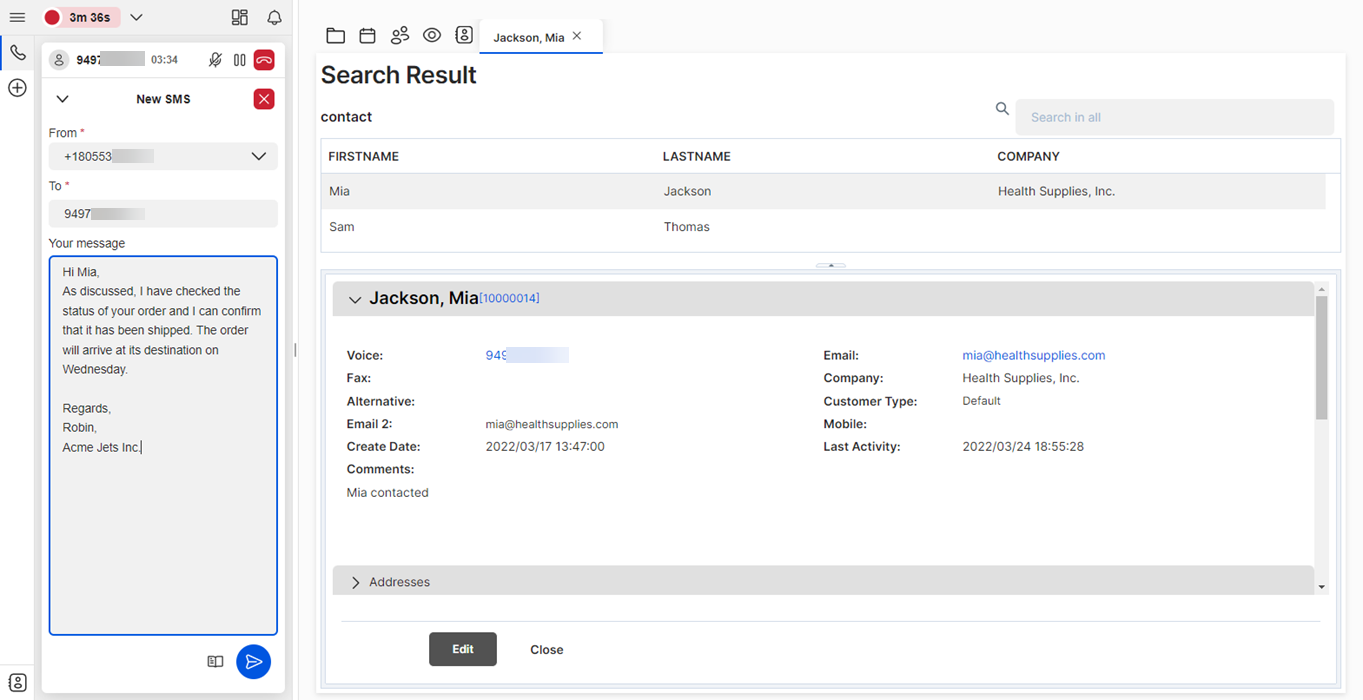Open the eye view icon in toolbar
This screenshot has height=700, width=1363.
click(x=432, y=36)
